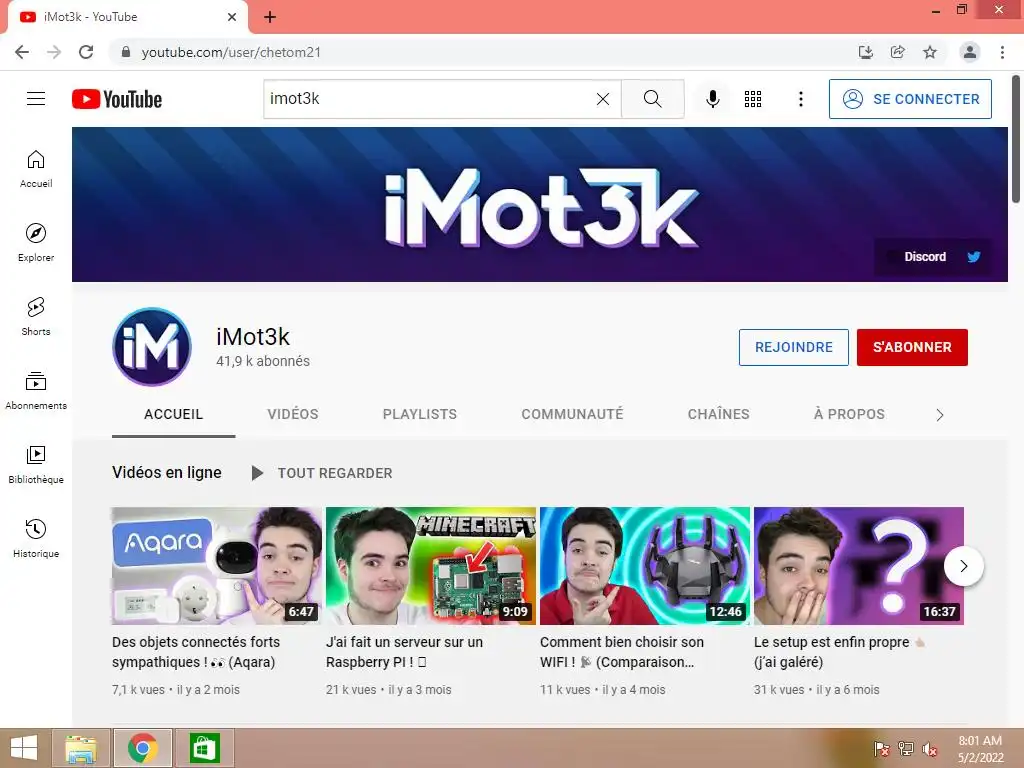The width and height of the screenshot is (1024, 768).
Task: Go back with the browser back arrow
Action: point(22,52)
